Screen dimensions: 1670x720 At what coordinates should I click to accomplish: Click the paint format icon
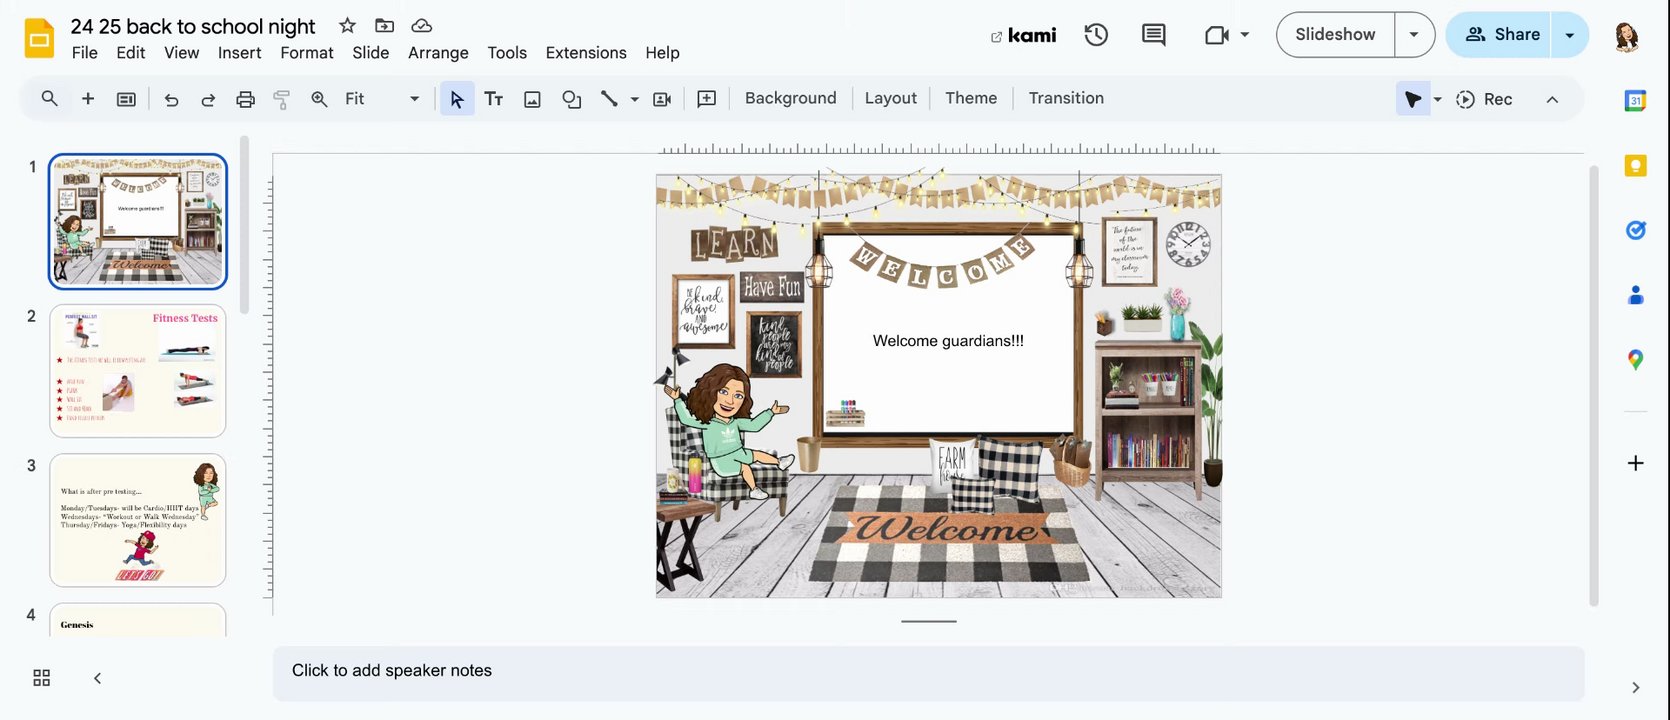[x=282, y=99]
